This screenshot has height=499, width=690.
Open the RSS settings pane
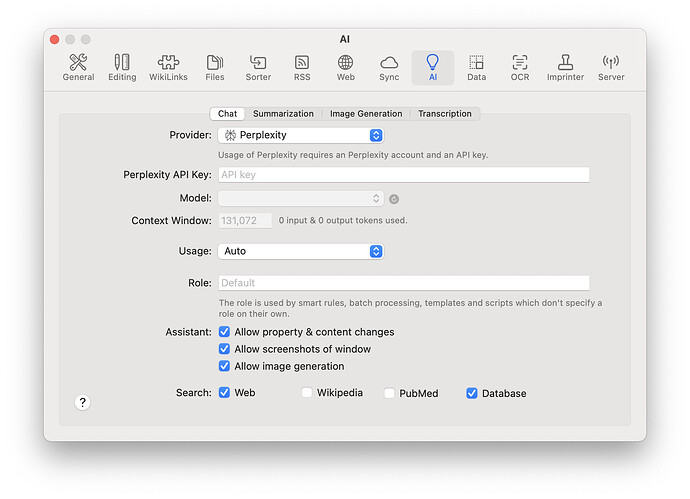click(302, 68)
